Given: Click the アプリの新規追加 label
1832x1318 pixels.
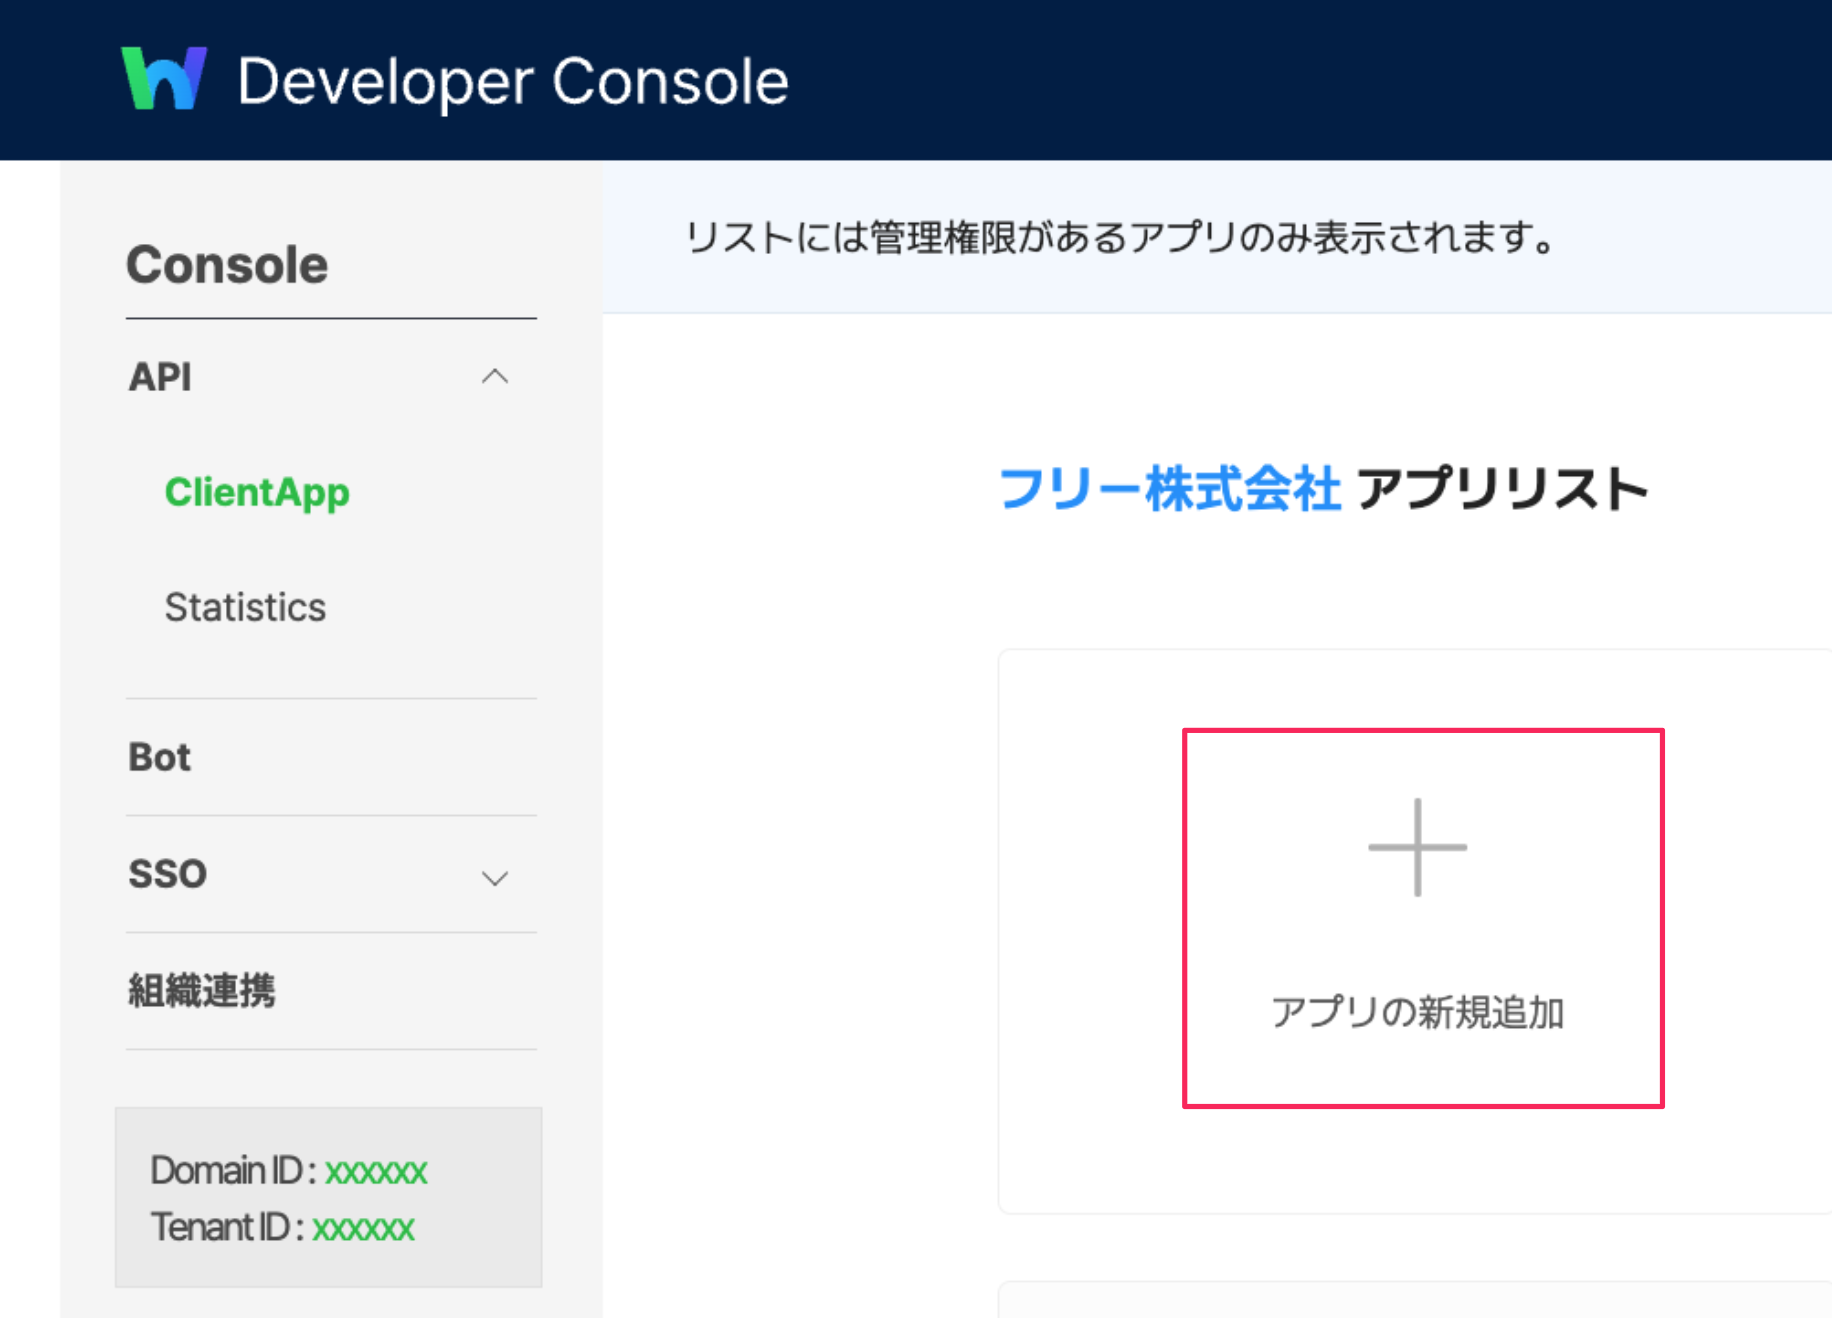Looking at the screenshot, I should [x=1417, y=1013].
